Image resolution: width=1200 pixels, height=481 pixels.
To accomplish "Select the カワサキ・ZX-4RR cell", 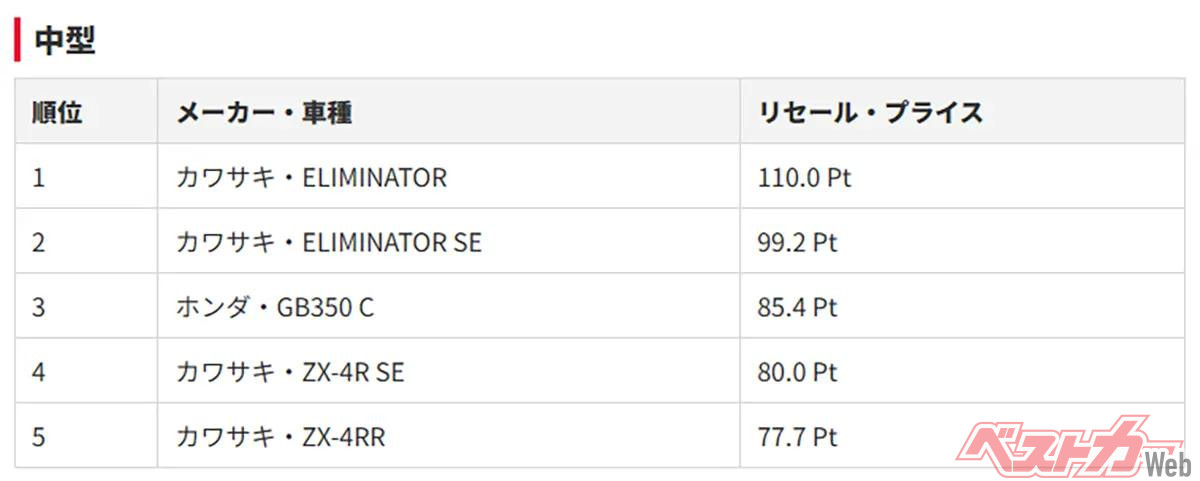I will 281,436.
